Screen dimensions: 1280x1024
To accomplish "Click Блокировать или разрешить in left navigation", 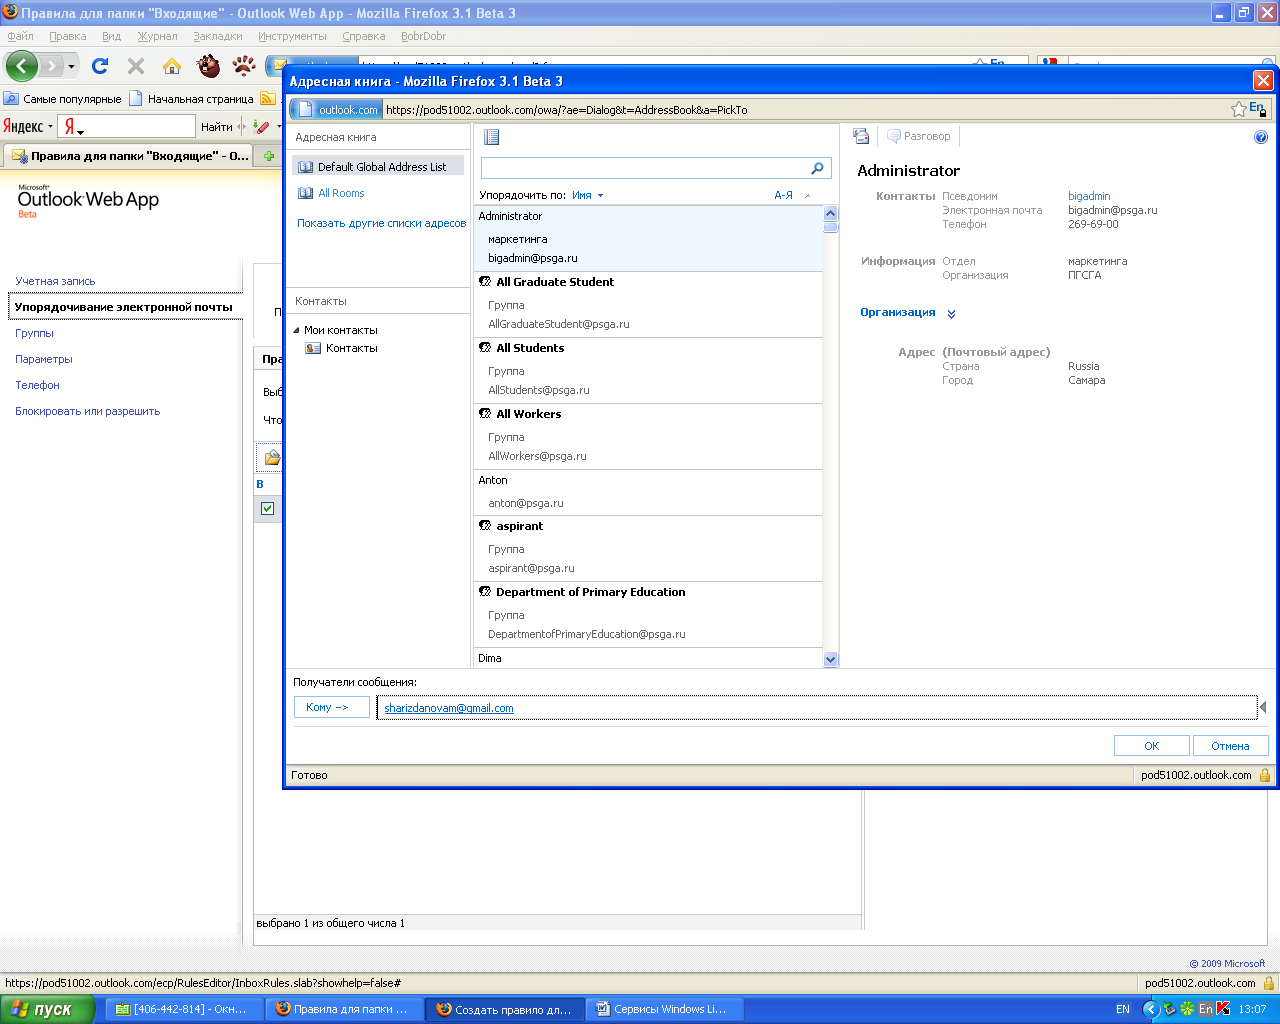I will pyautogui.click(x=87, y=411).
